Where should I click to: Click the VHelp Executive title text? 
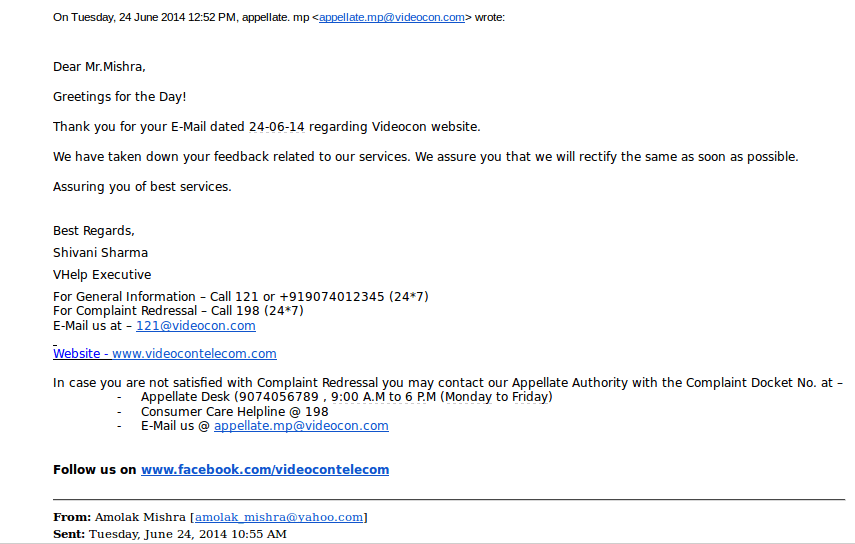coord(102,275)
